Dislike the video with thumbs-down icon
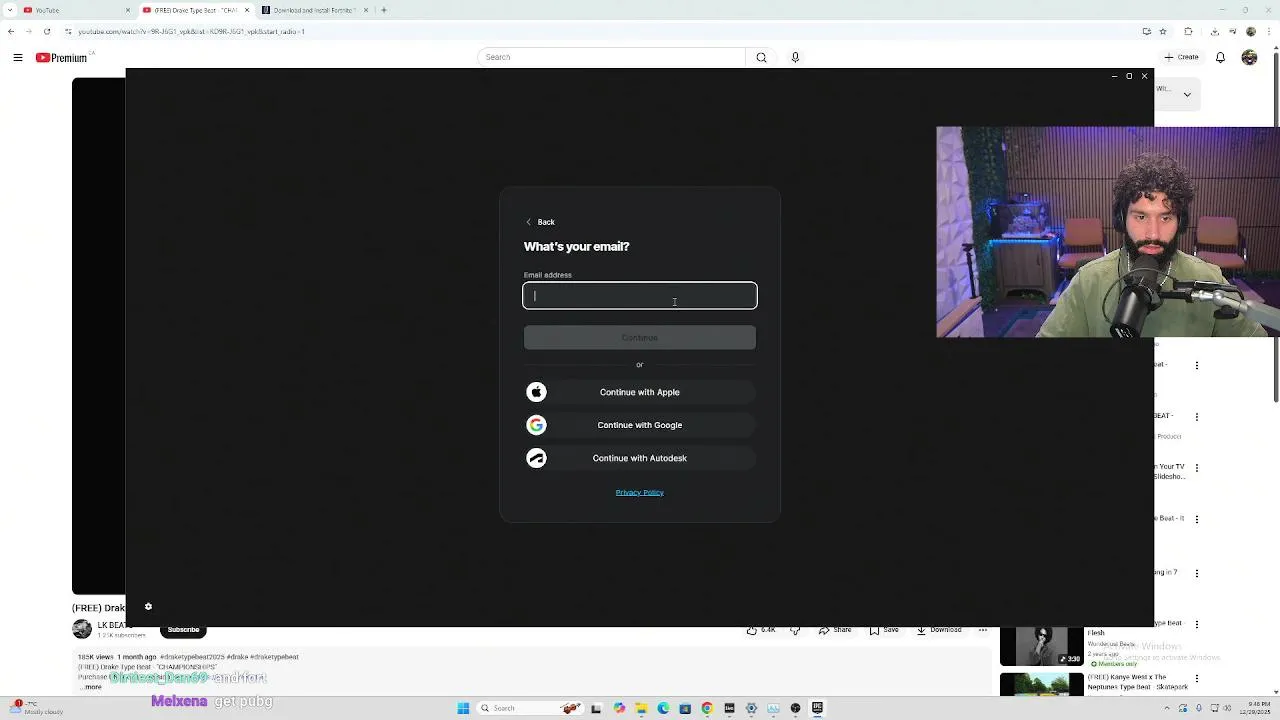The width and height of the screenshot is (1280, 720). point(796,630)
